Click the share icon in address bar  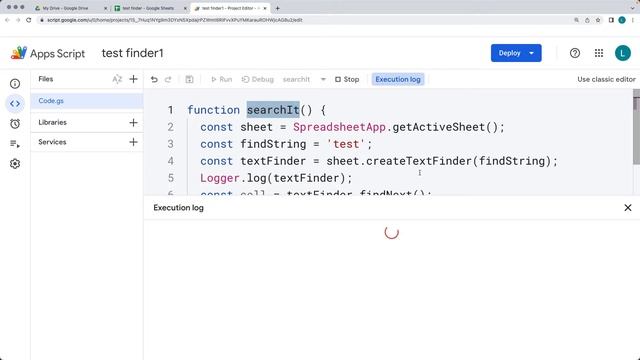tap(587, 20)
